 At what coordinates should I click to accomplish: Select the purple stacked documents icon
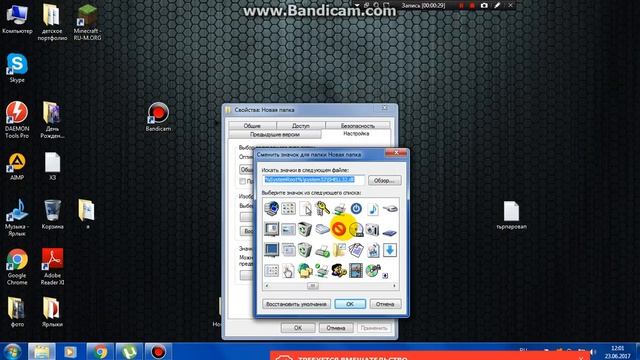coord(356,250)
